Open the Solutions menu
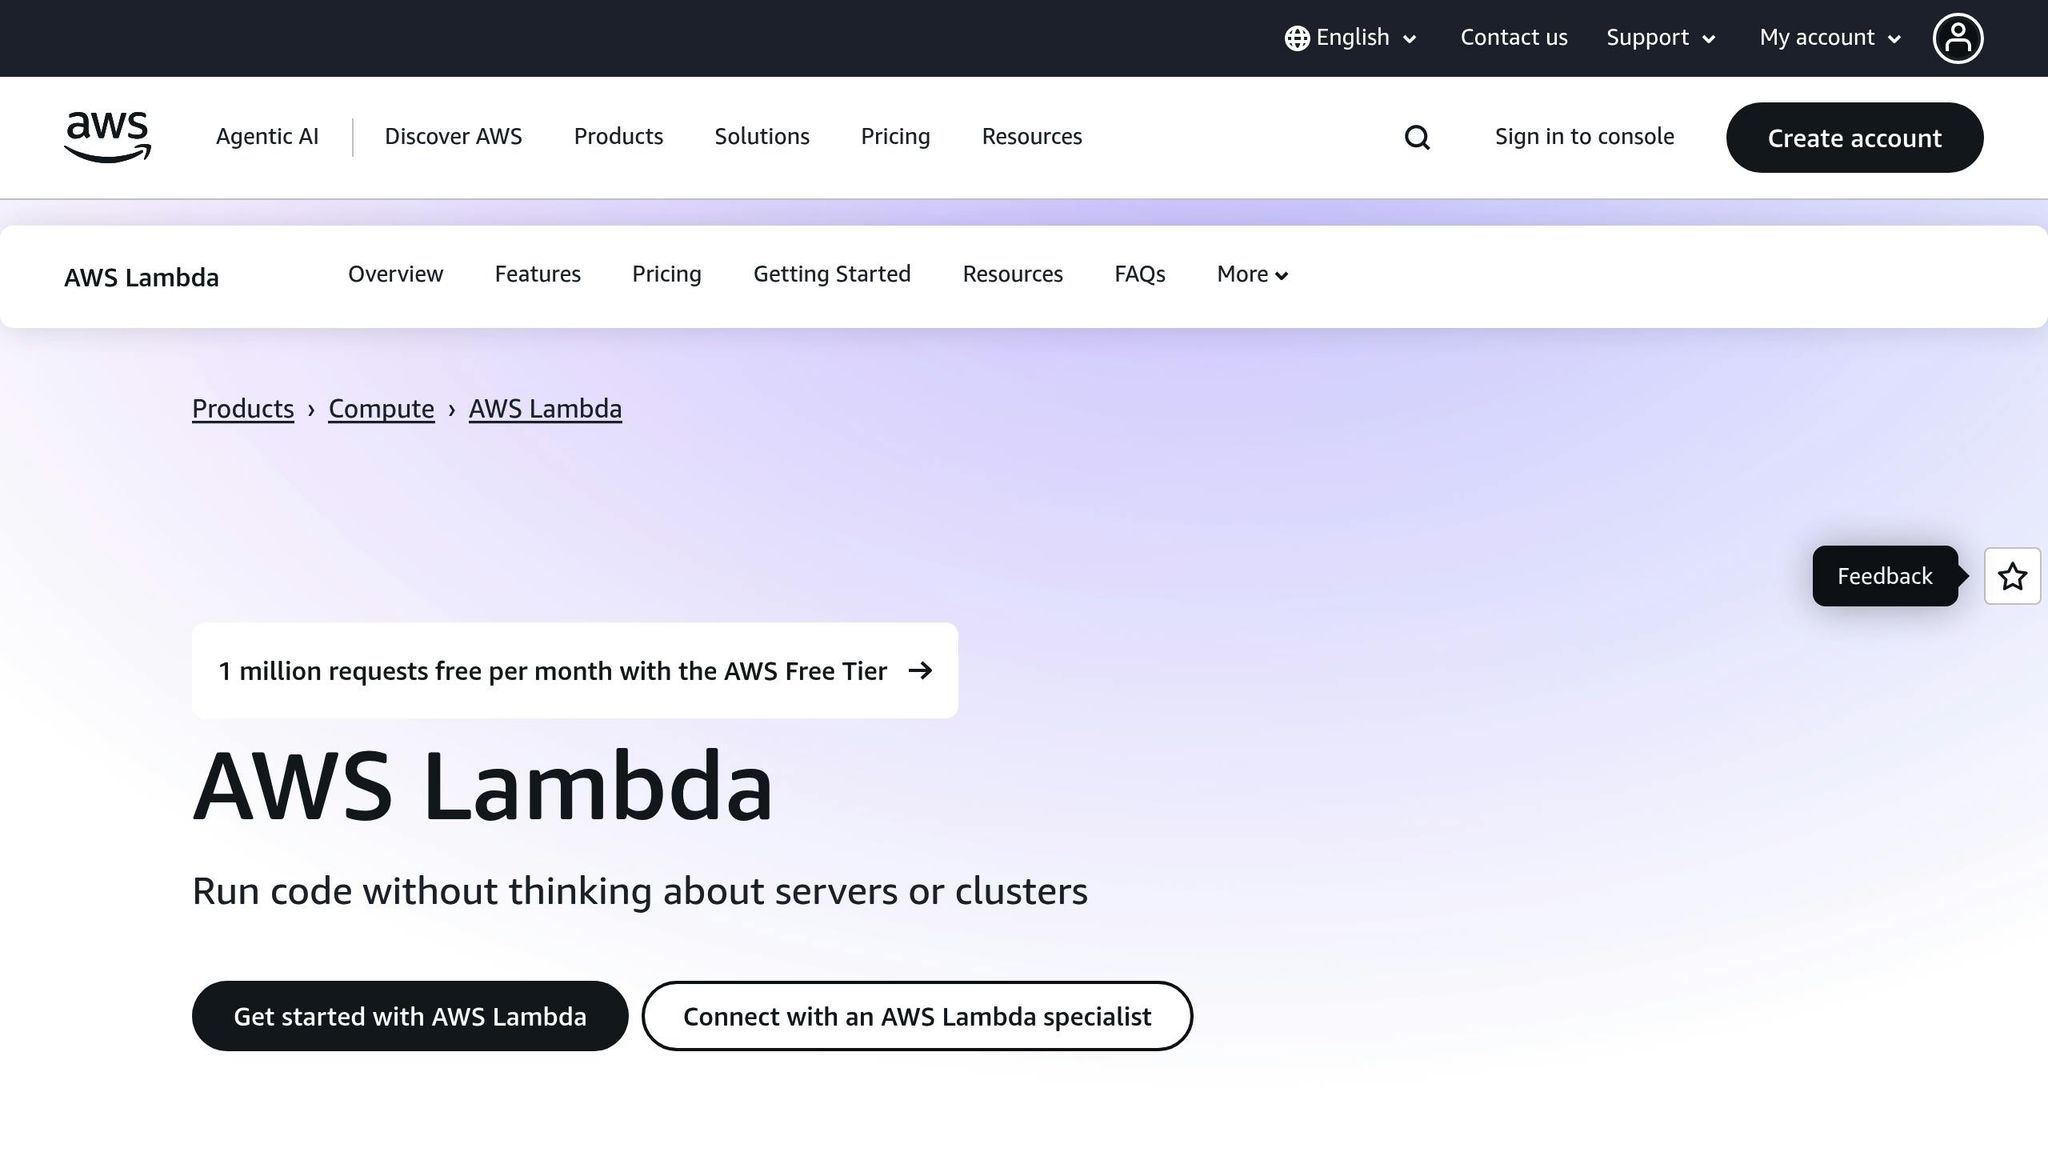The image size is (2048, 1152). [762, 137]
